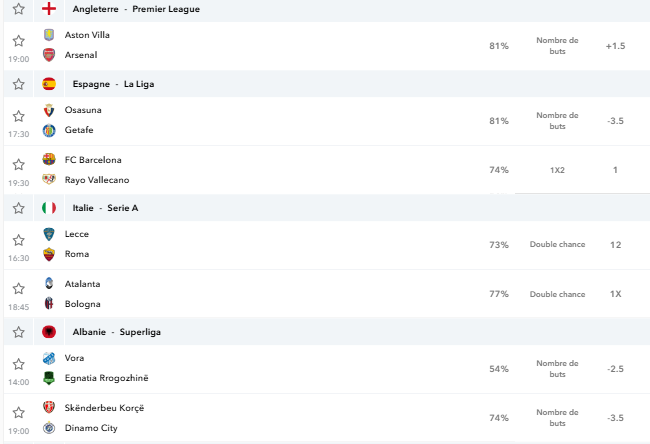The height and width of the screenshot is (444, 650).
Task: Open the Italie - Serie A league
Action: click(x=105, y=208)
